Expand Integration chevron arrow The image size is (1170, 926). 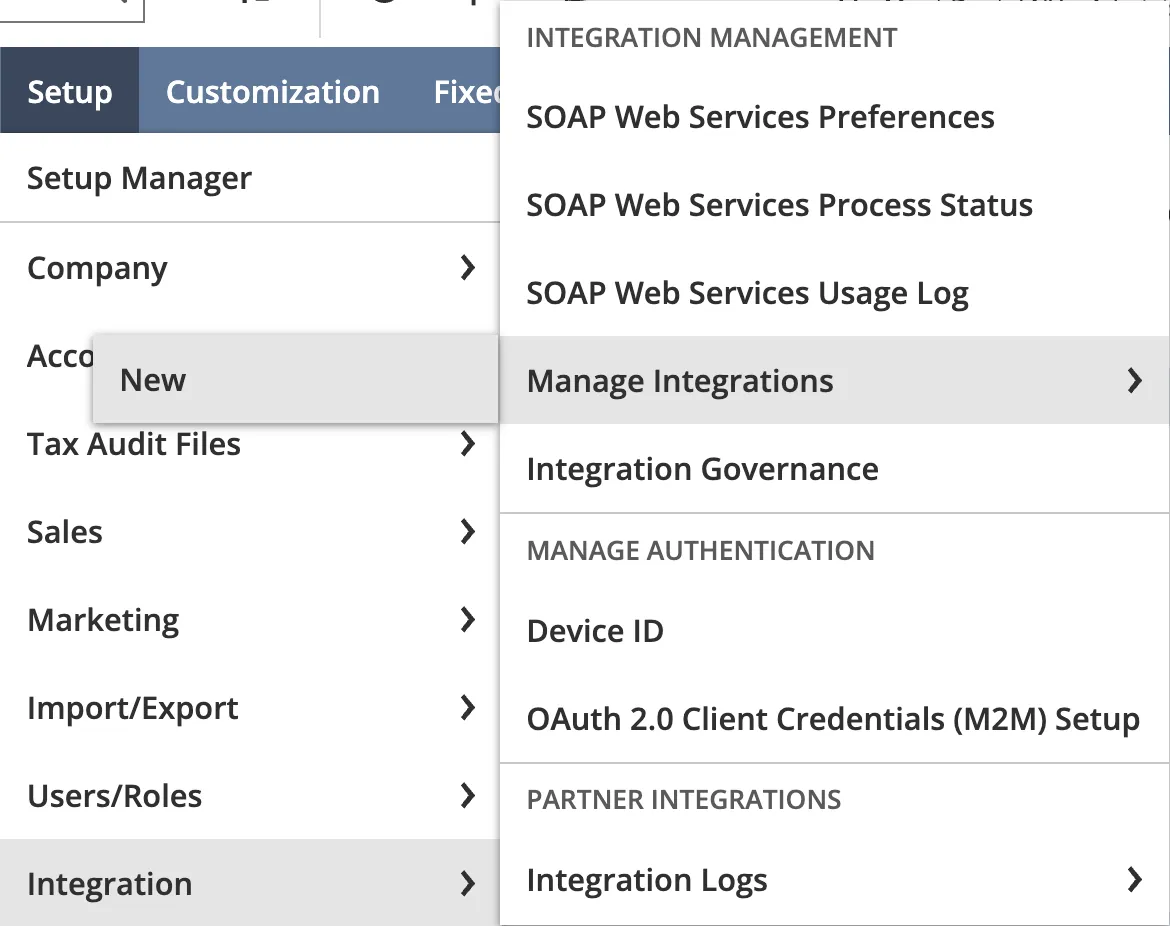[x=468, y=883]
